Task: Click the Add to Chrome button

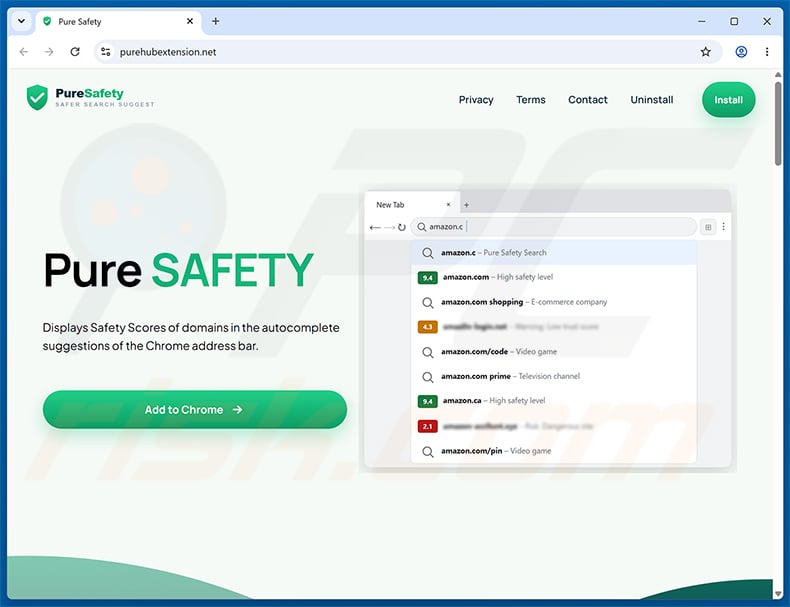Action: [x=195, y=410]
